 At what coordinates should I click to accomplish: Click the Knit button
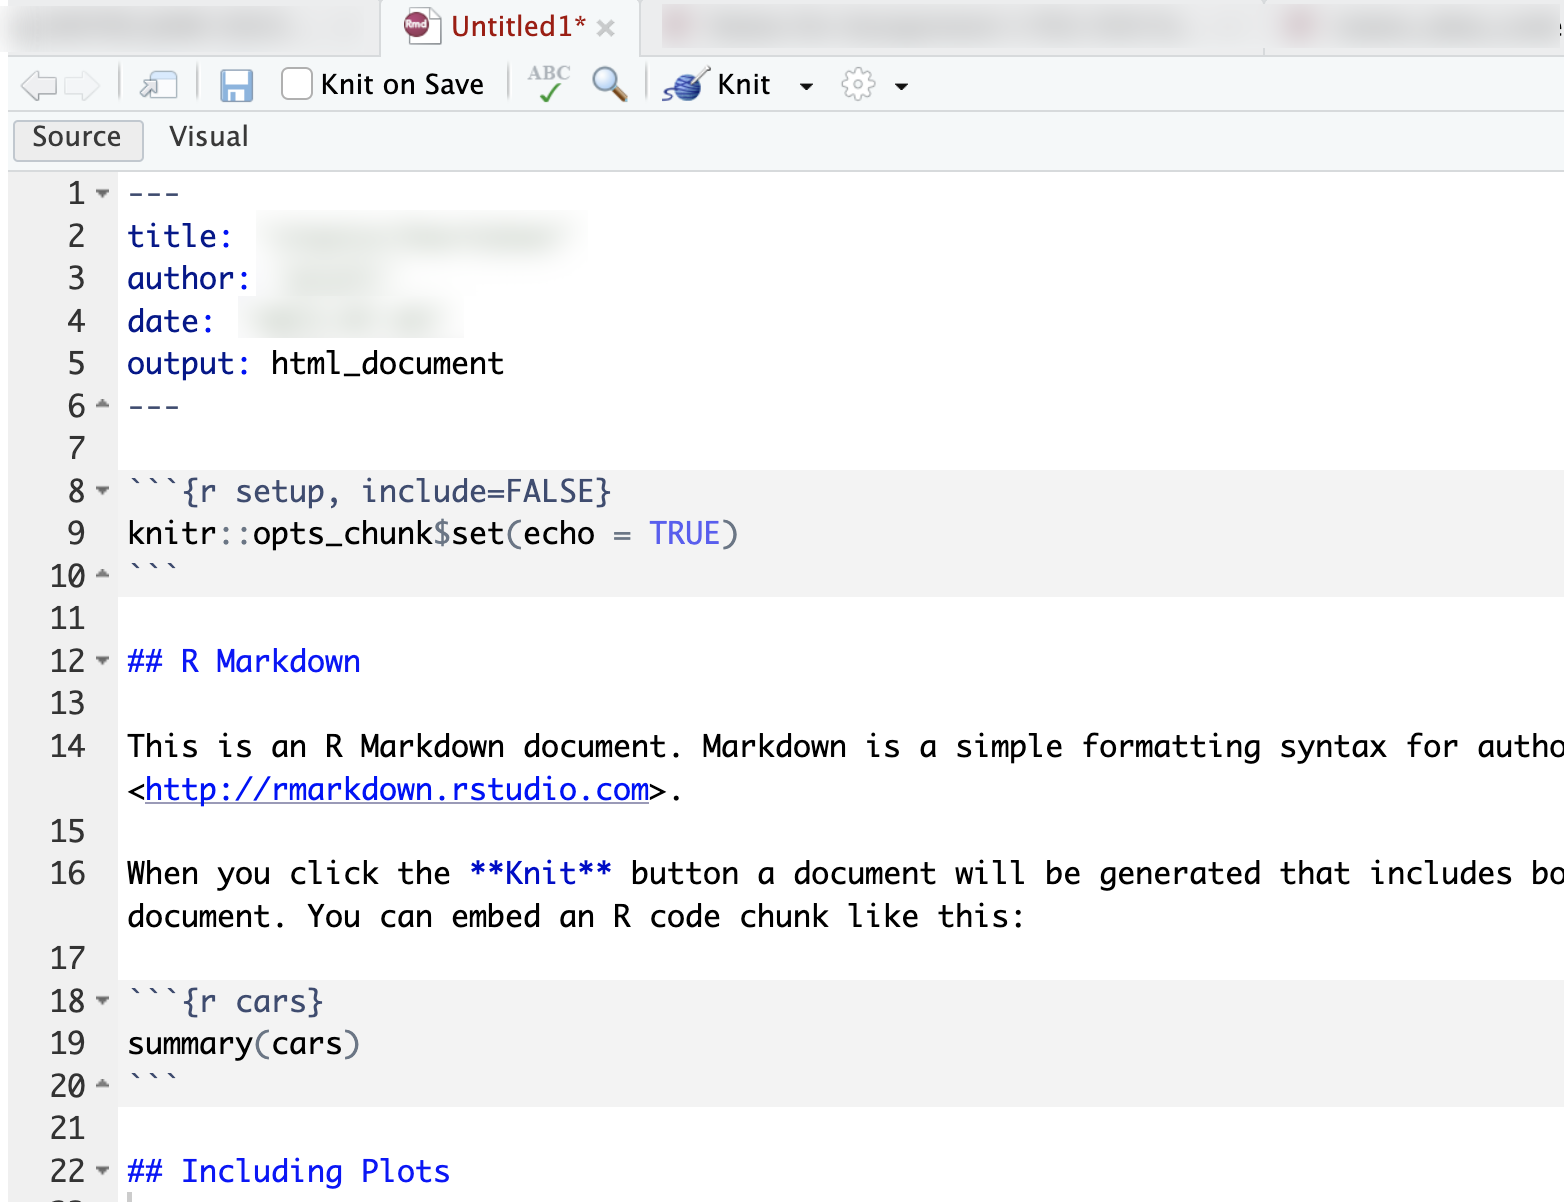[x=743, y=84]
